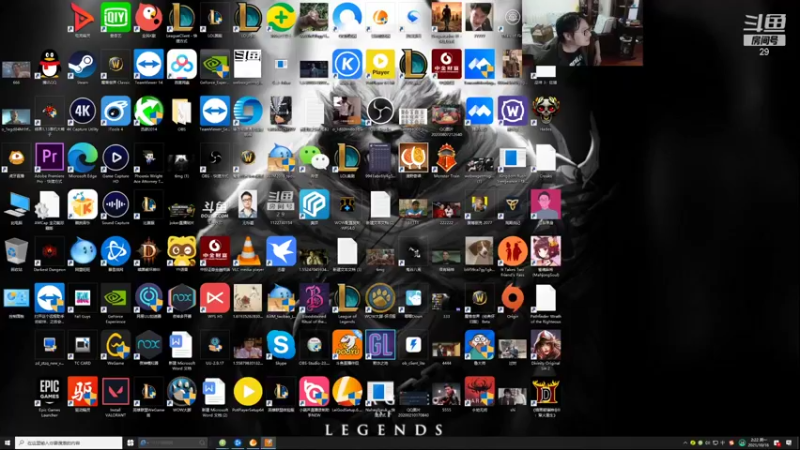This screenshot has height=450, width=800.
Task: Select the Control Panel desktop icon
Action: [16, 300]
